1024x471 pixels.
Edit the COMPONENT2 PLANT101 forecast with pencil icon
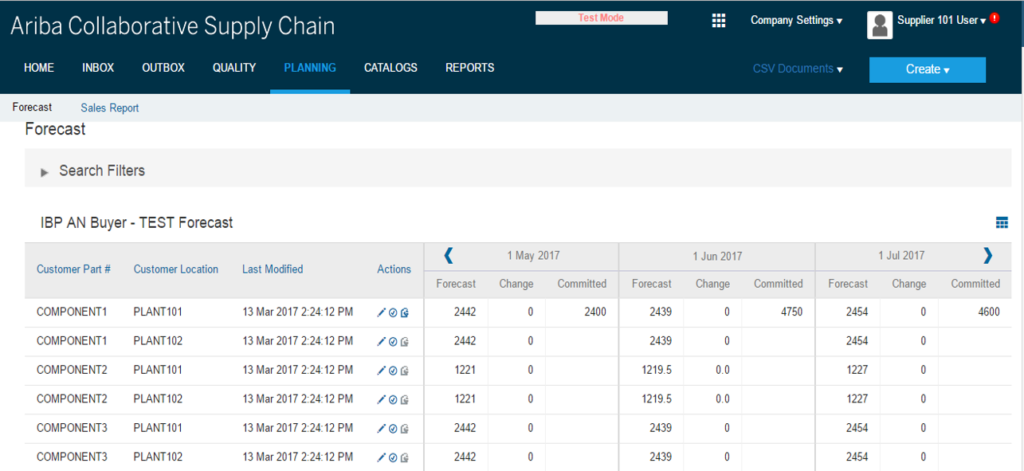(381, 370)
